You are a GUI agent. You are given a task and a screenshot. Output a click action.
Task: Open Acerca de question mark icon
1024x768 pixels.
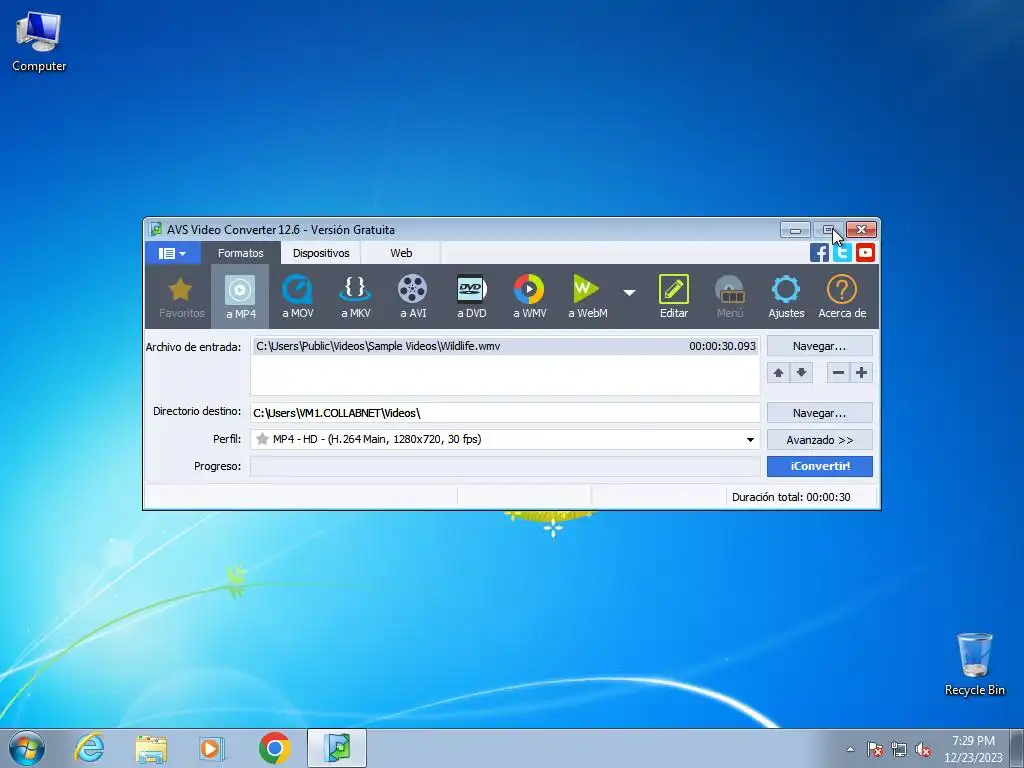[842, 297]
